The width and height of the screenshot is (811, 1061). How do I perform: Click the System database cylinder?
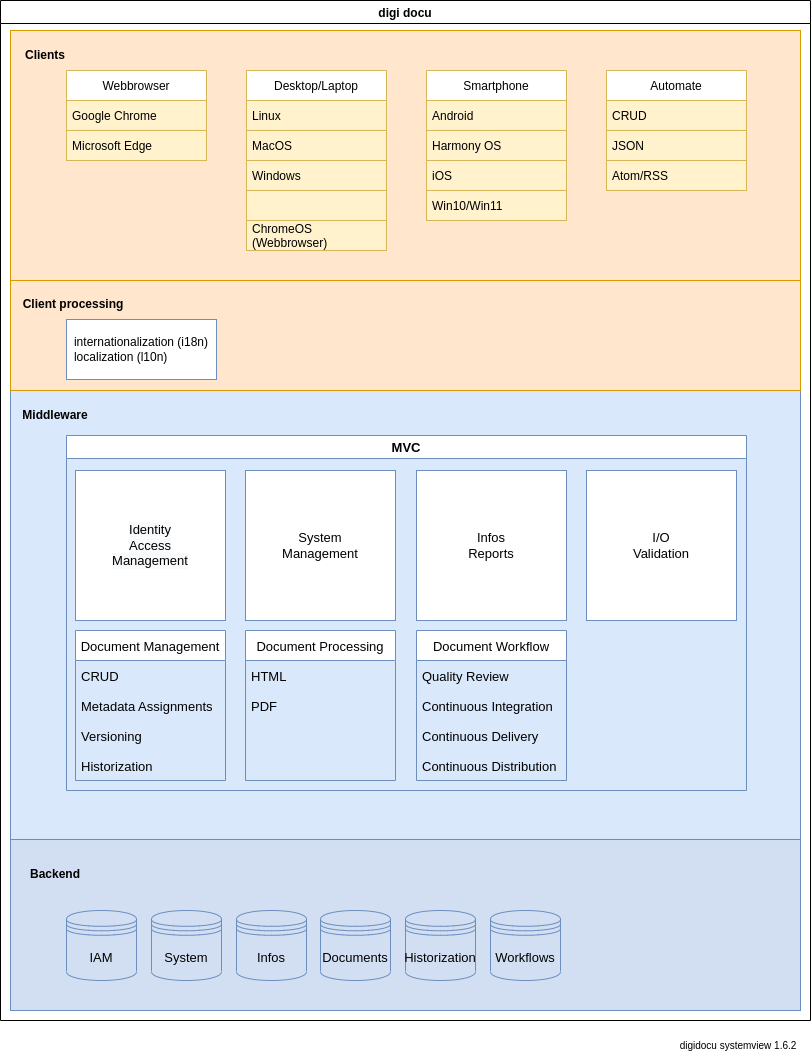point(186,945)
